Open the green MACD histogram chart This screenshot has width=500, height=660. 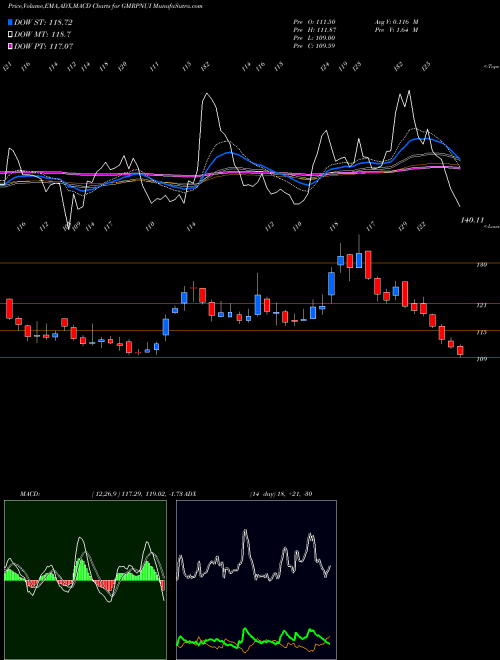pos(85,580)
